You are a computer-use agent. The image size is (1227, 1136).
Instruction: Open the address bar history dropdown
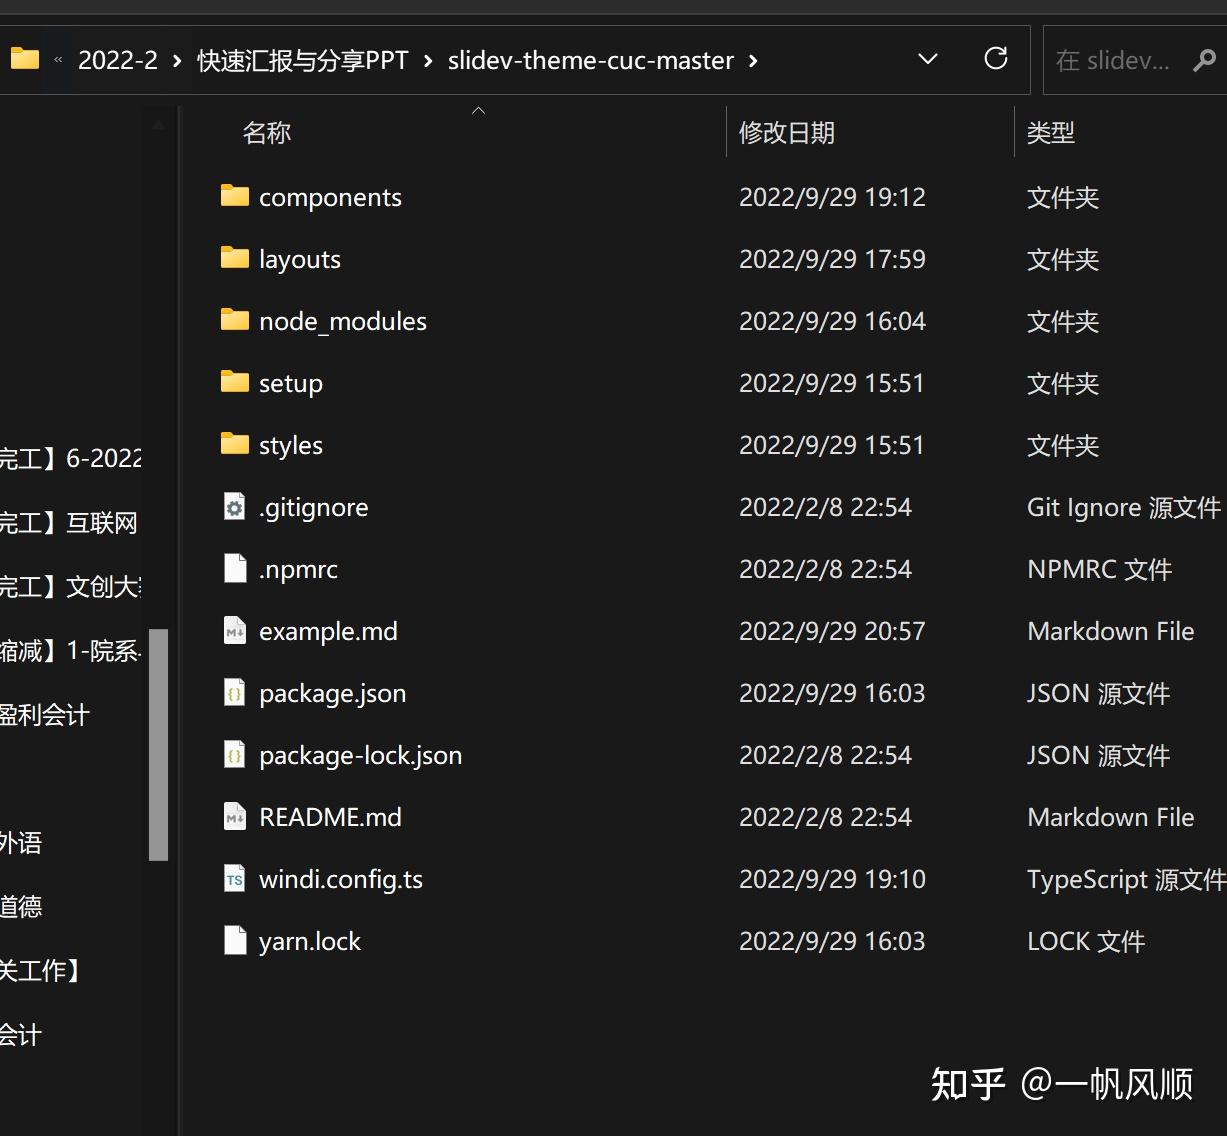[x=927, y=59]
